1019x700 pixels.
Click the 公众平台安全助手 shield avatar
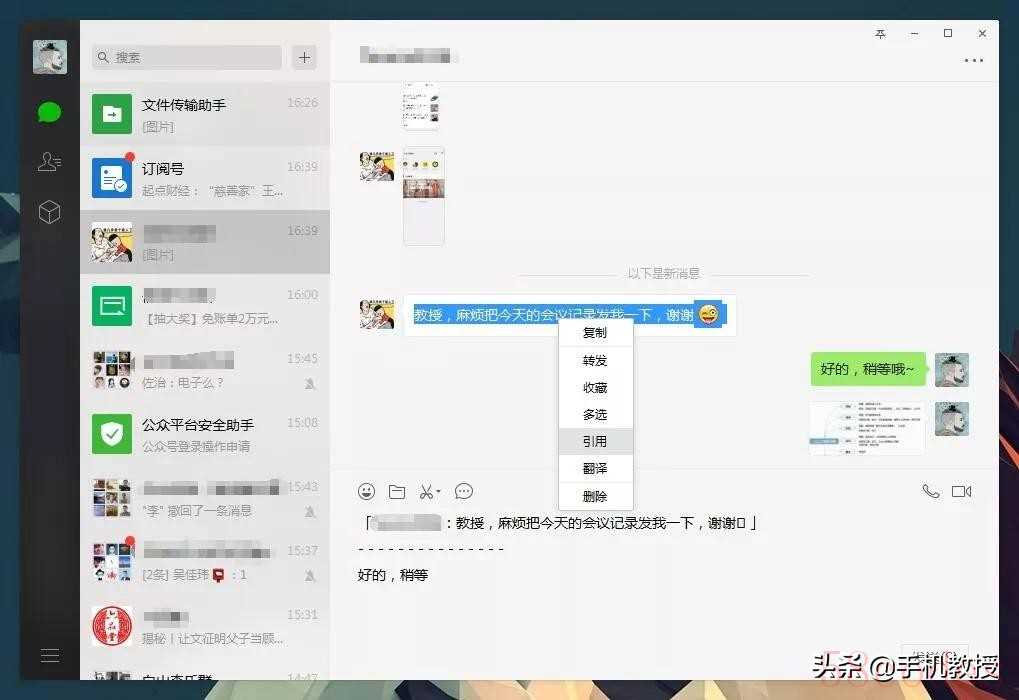coord(112,434)
